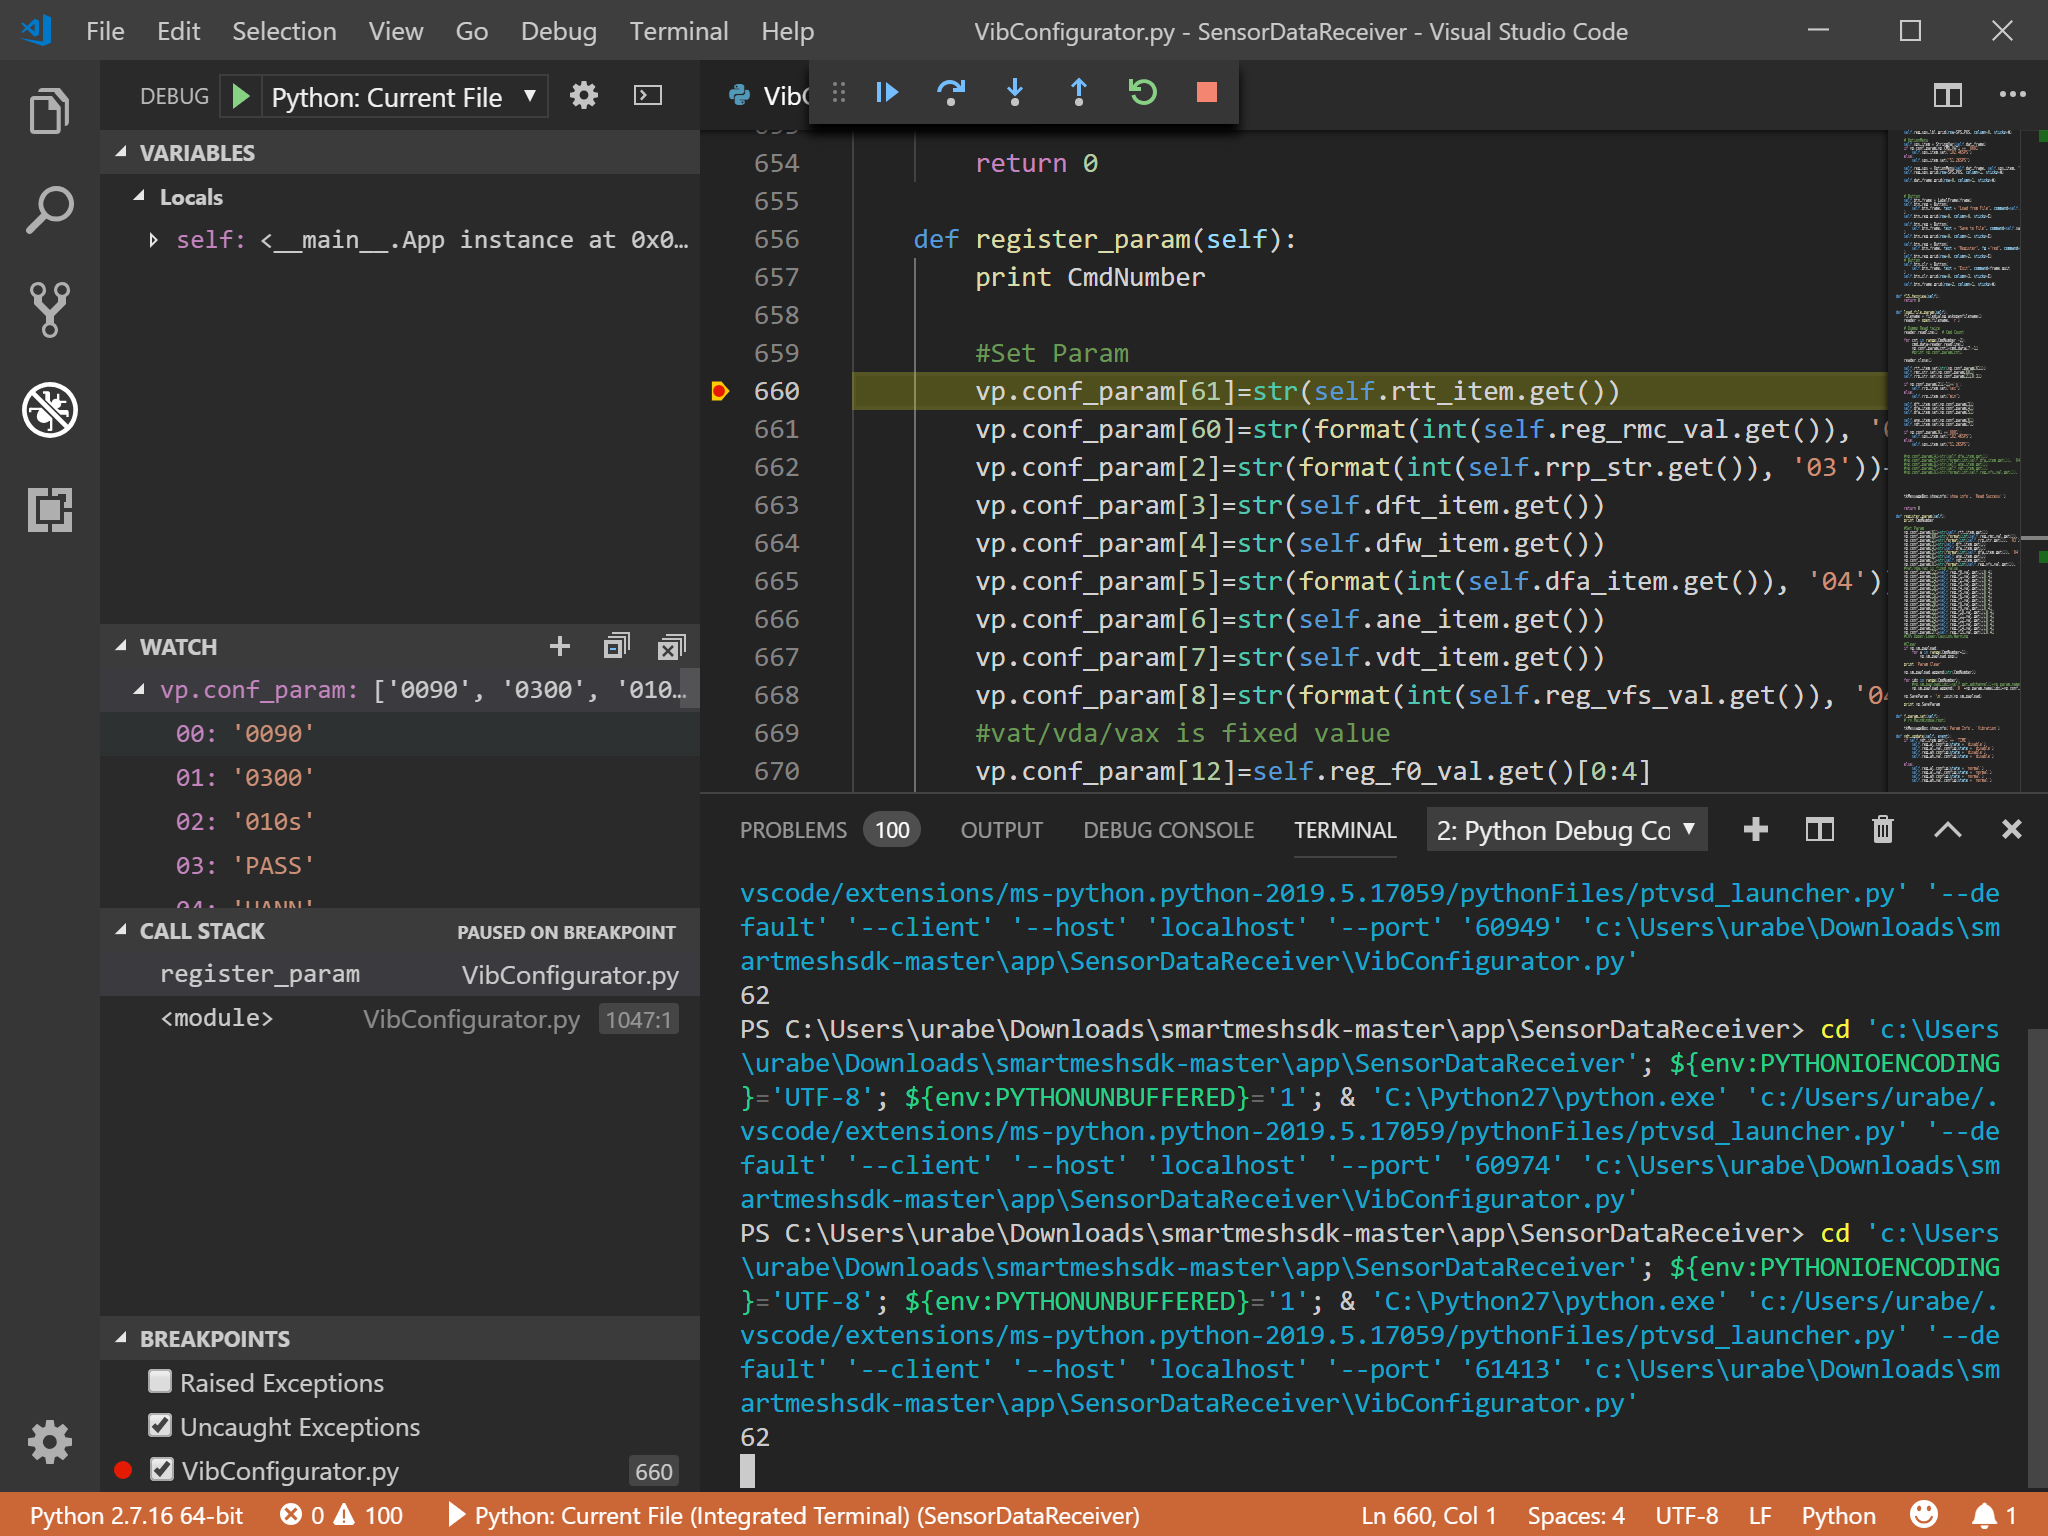Enable the Raised Exceptions breakpoint
The height and width of the screenshot is (1536, 2048).
[161, 1382]
